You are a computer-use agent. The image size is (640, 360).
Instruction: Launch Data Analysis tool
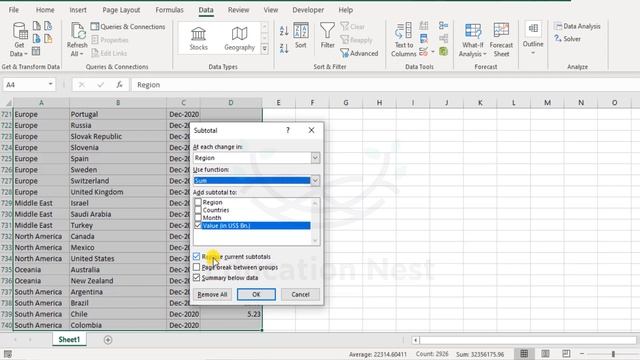[x=577, y=26]
